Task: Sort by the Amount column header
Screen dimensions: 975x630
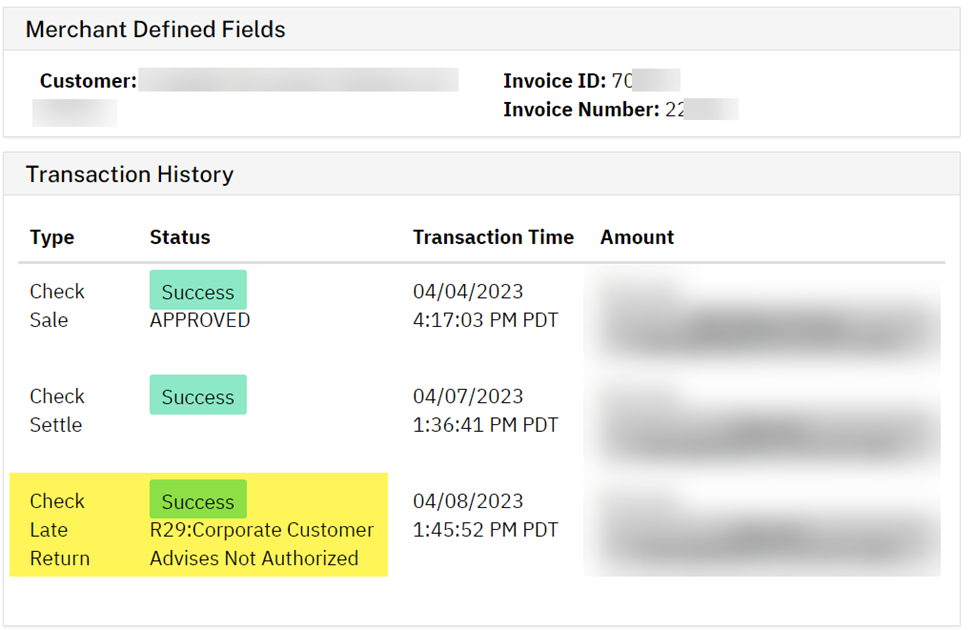Action: pos(637,237)
